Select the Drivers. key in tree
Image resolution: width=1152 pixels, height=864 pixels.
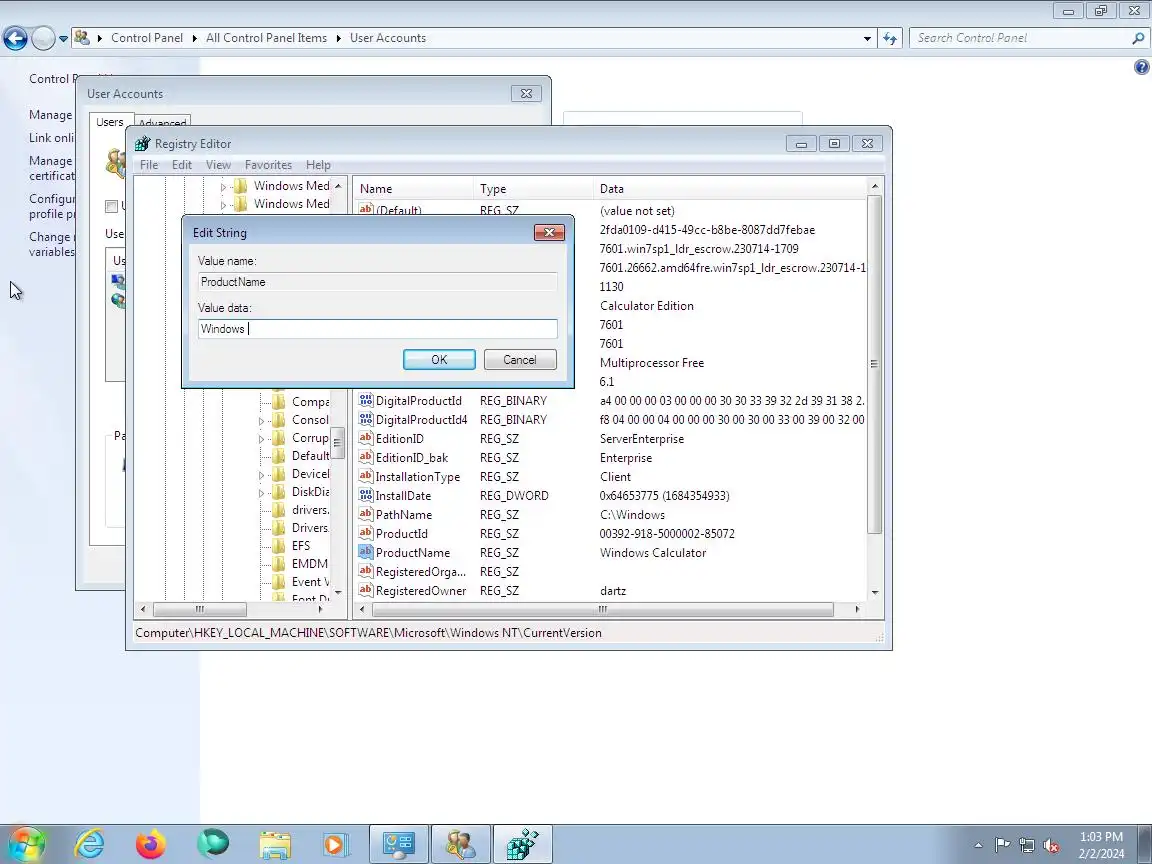click(310, 528)
